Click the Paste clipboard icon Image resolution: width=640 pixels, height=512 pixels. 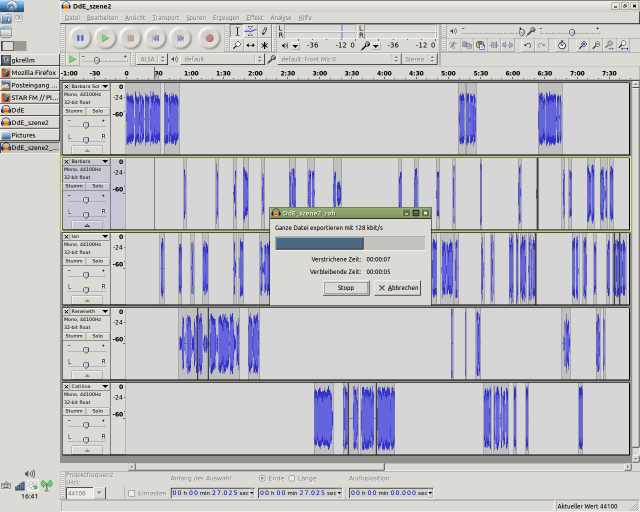tap(480, 45)
